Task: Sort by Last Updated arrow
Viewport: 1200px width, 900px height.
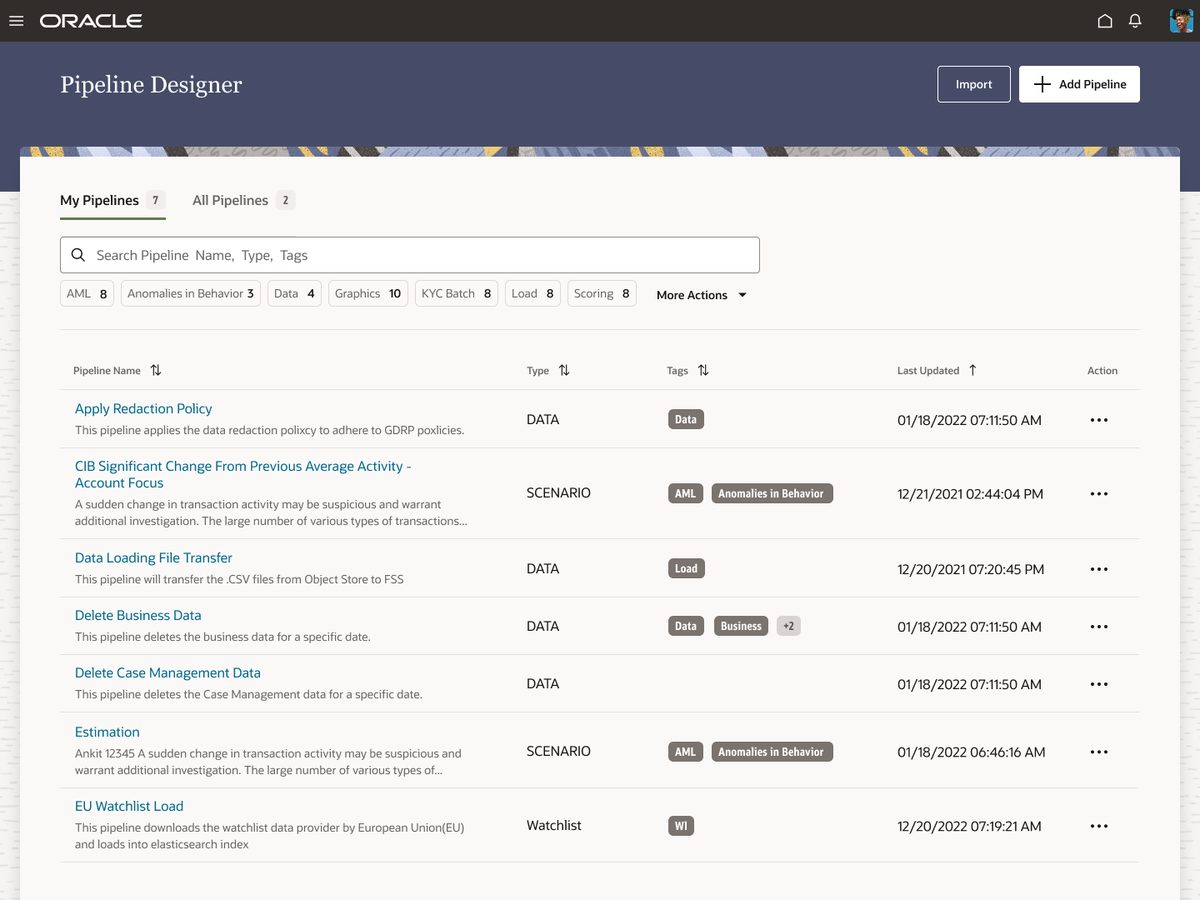Action: click(972, 370)
